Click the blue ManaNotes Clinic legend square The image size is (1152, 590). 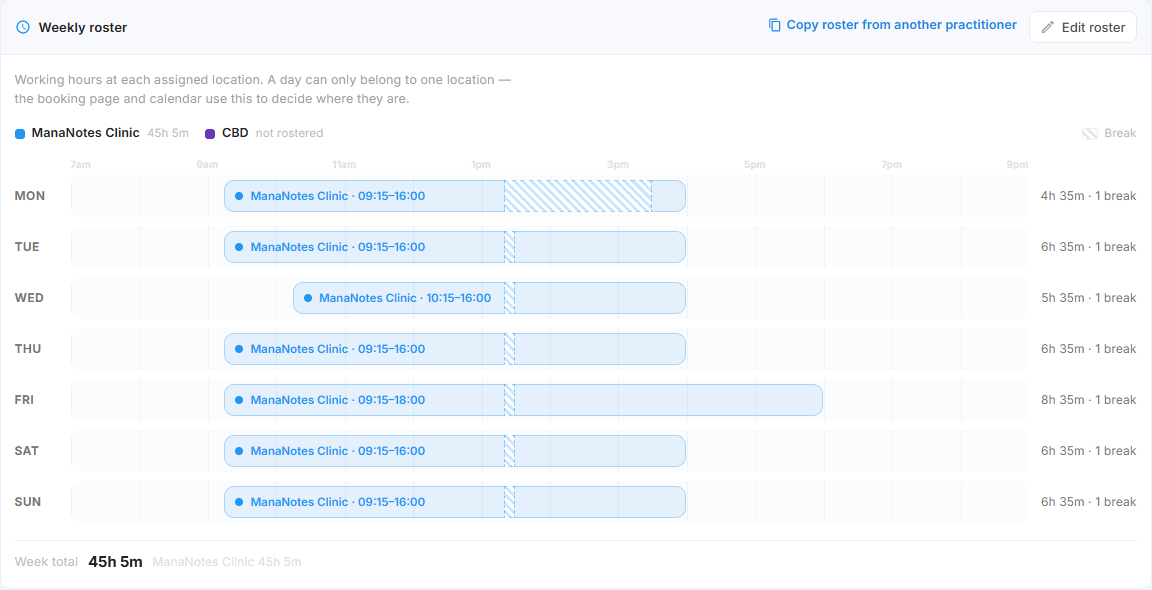(x=20, y=134)
